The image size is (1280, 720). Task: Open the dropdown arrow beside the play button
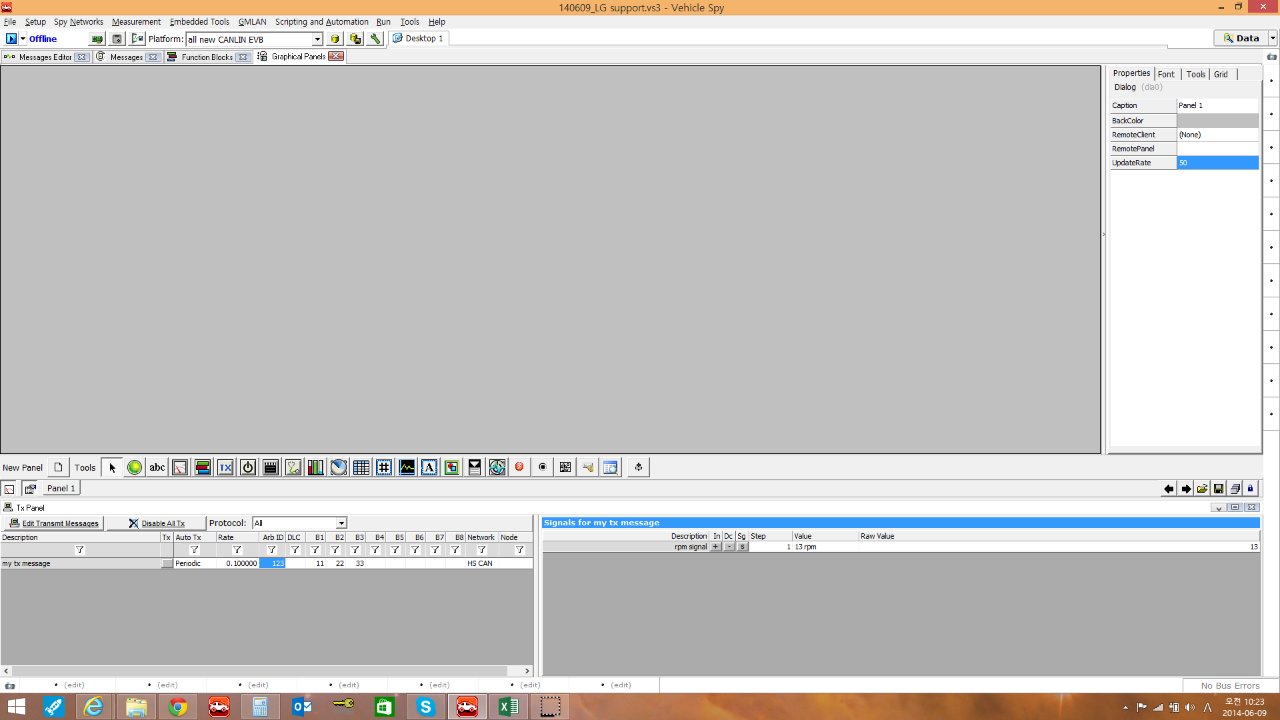pos(23,39)
